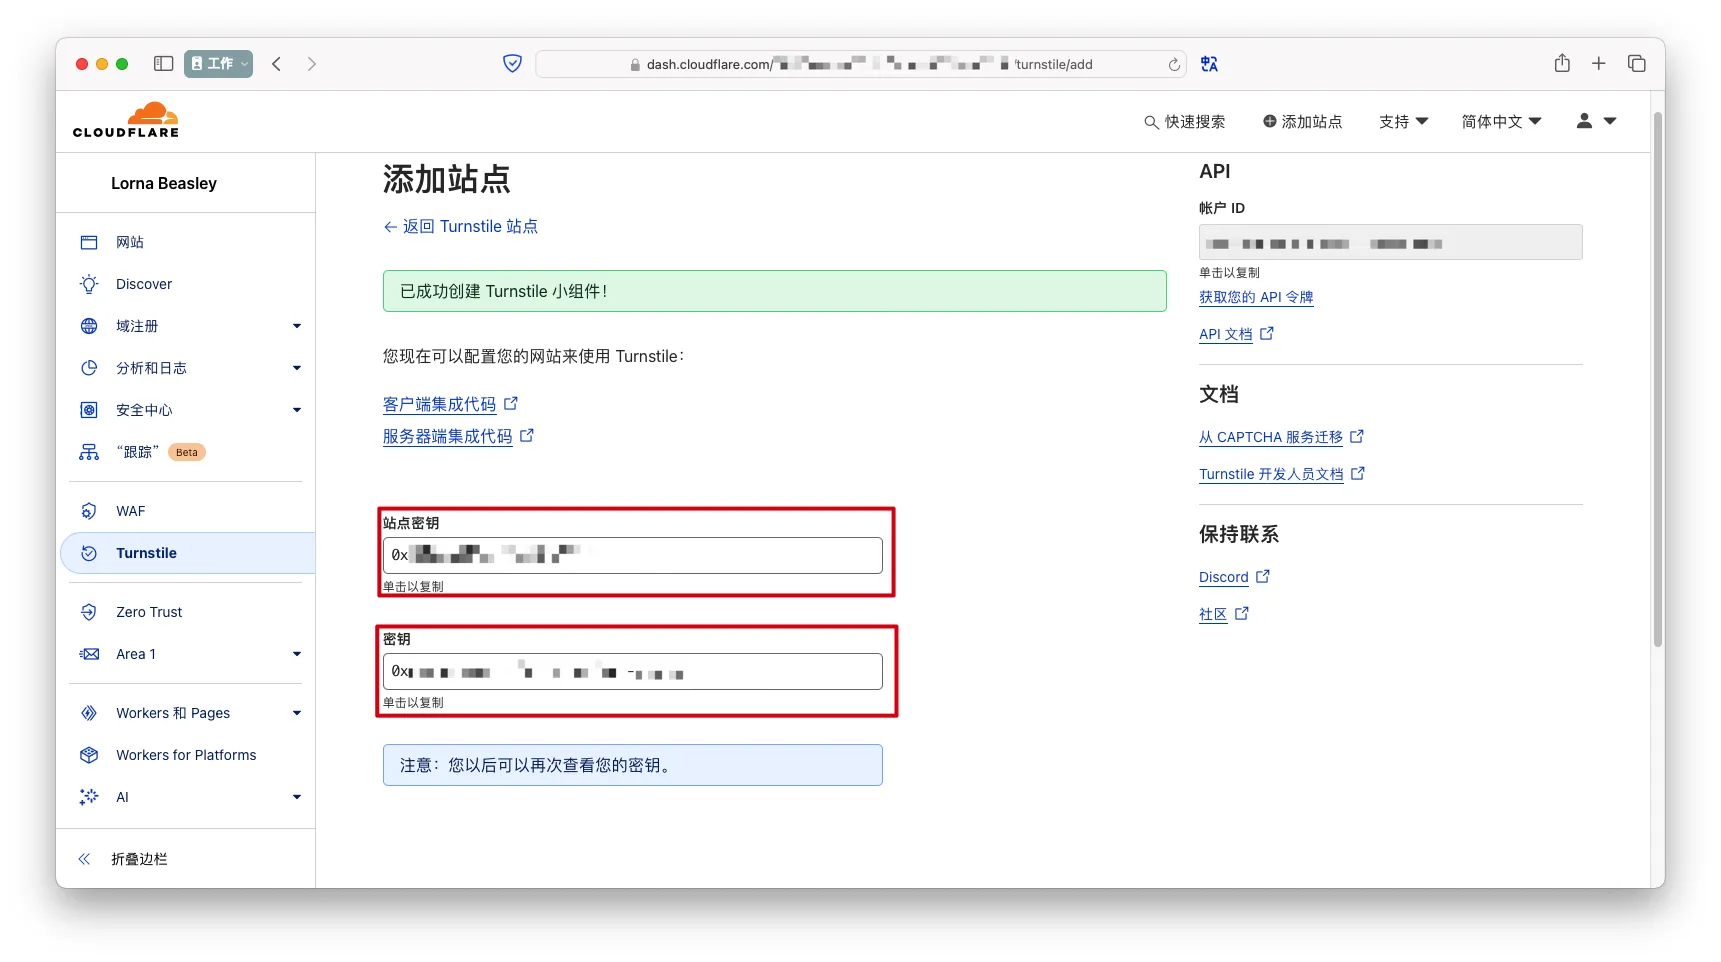
Task: Click the Safari address bar
Action: click(861, 64)
